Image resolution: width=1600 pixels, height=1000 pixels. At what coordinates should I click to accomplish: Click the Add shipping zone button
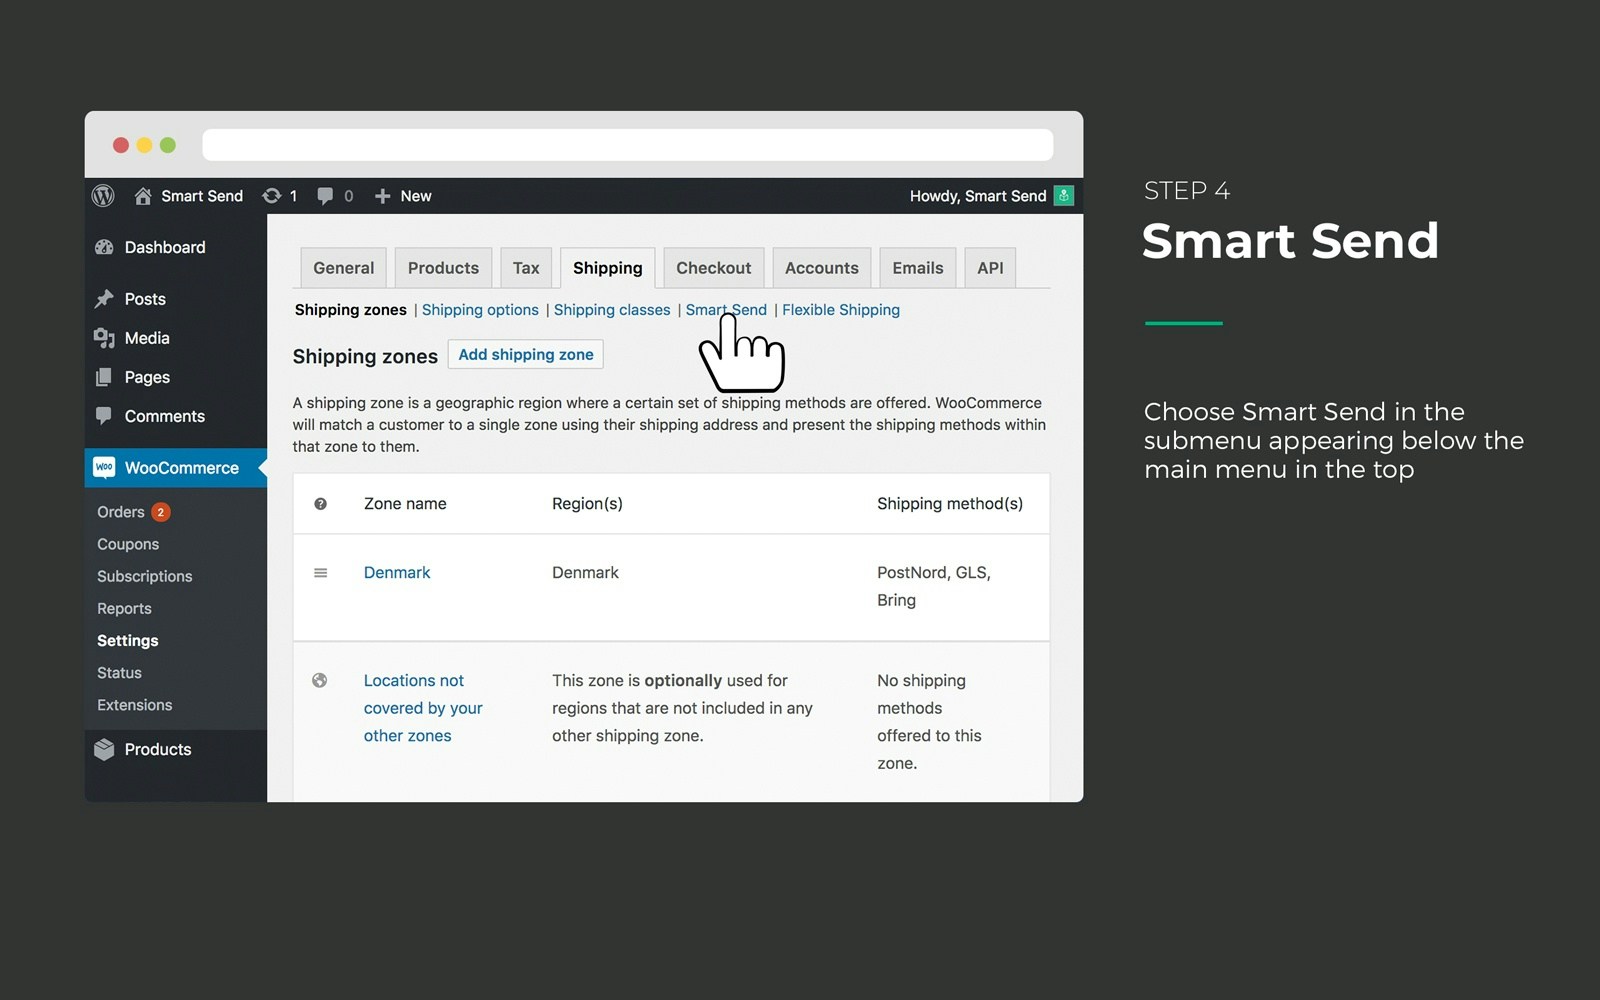[x=525, y=354]
